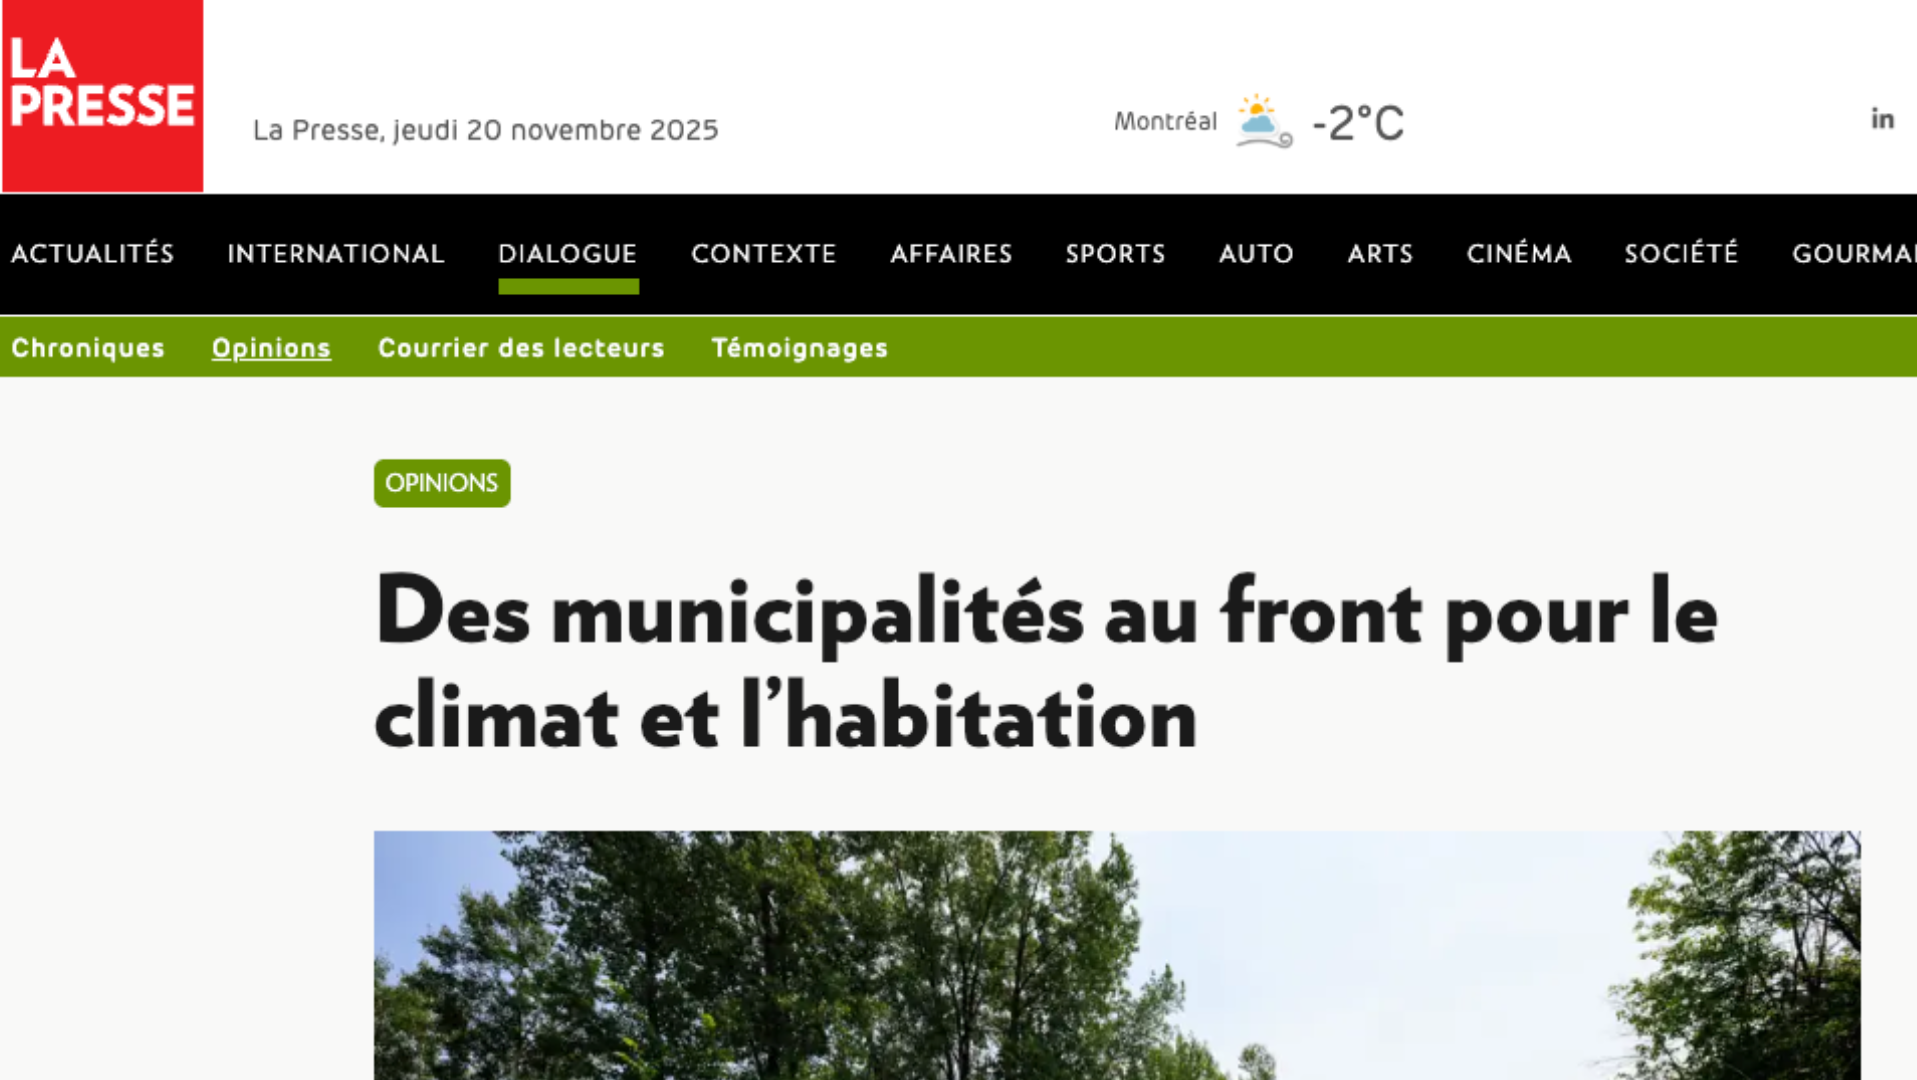Open the Cinéma section
Viewport: 1917px width, 1080px height.
(1518, 253)
